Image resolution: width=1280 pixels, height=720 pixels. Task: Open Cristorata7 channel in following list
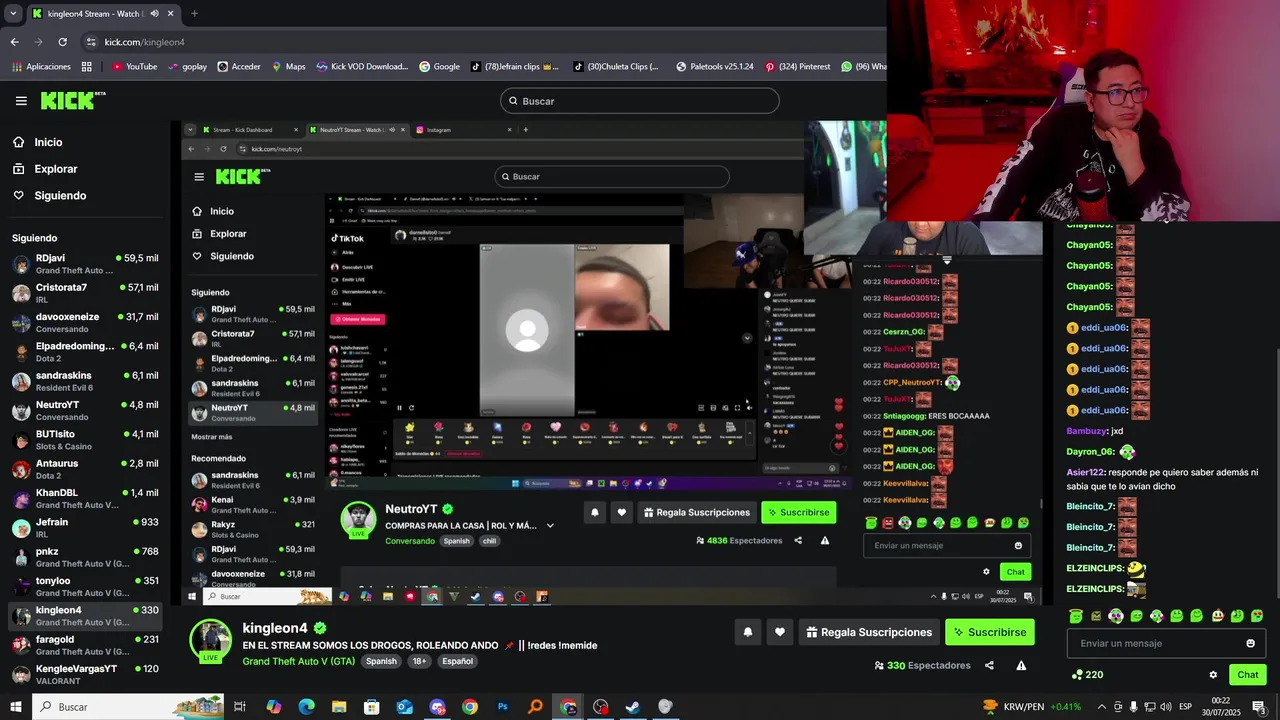coord(85,293)
